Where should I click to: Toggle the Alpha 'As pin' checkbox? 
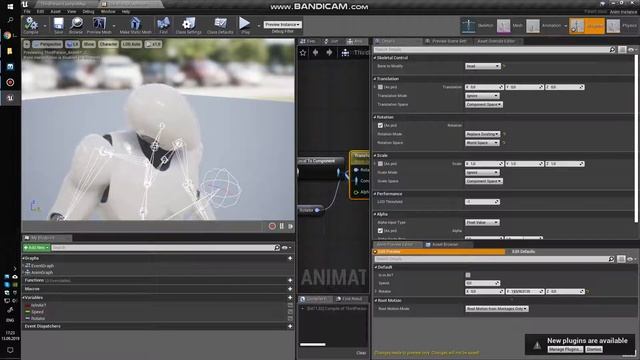coord(380,231)
